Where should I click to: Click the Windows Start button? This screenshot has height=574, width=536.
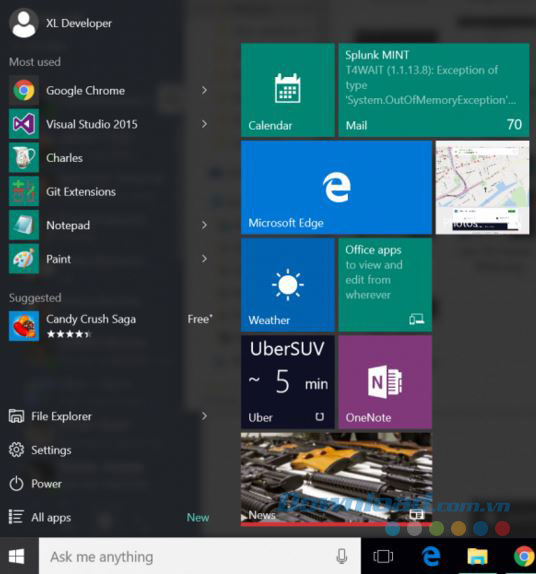point(17,556)
